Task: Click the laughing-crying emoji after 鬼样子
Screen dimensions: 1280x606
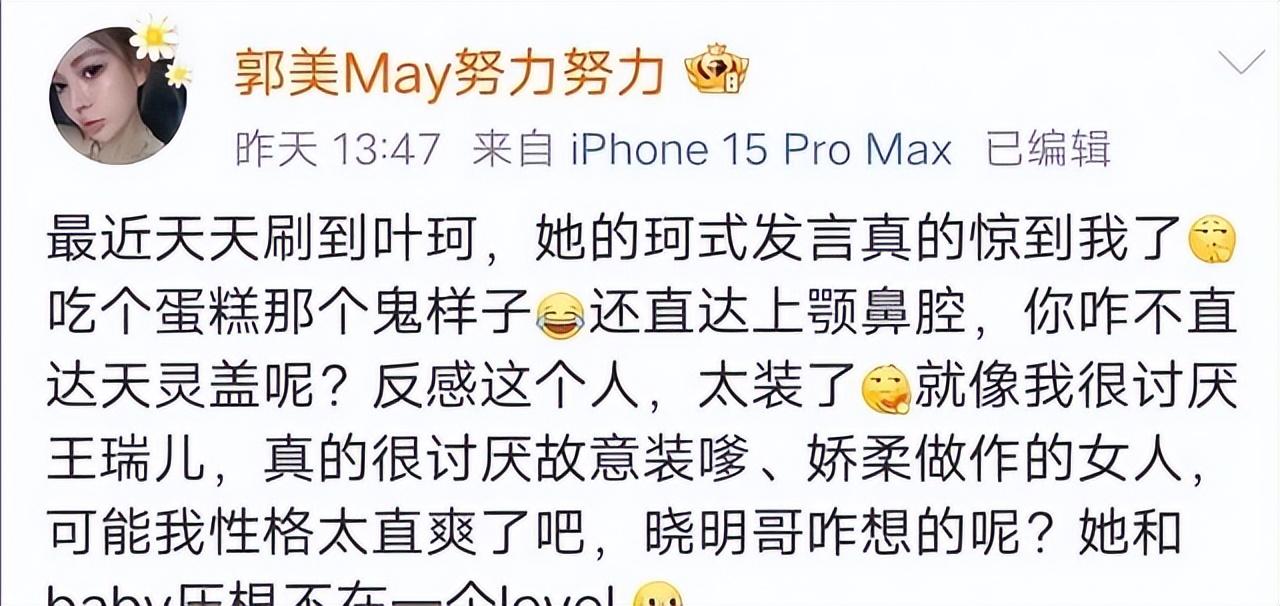Action: pos(561,314)
